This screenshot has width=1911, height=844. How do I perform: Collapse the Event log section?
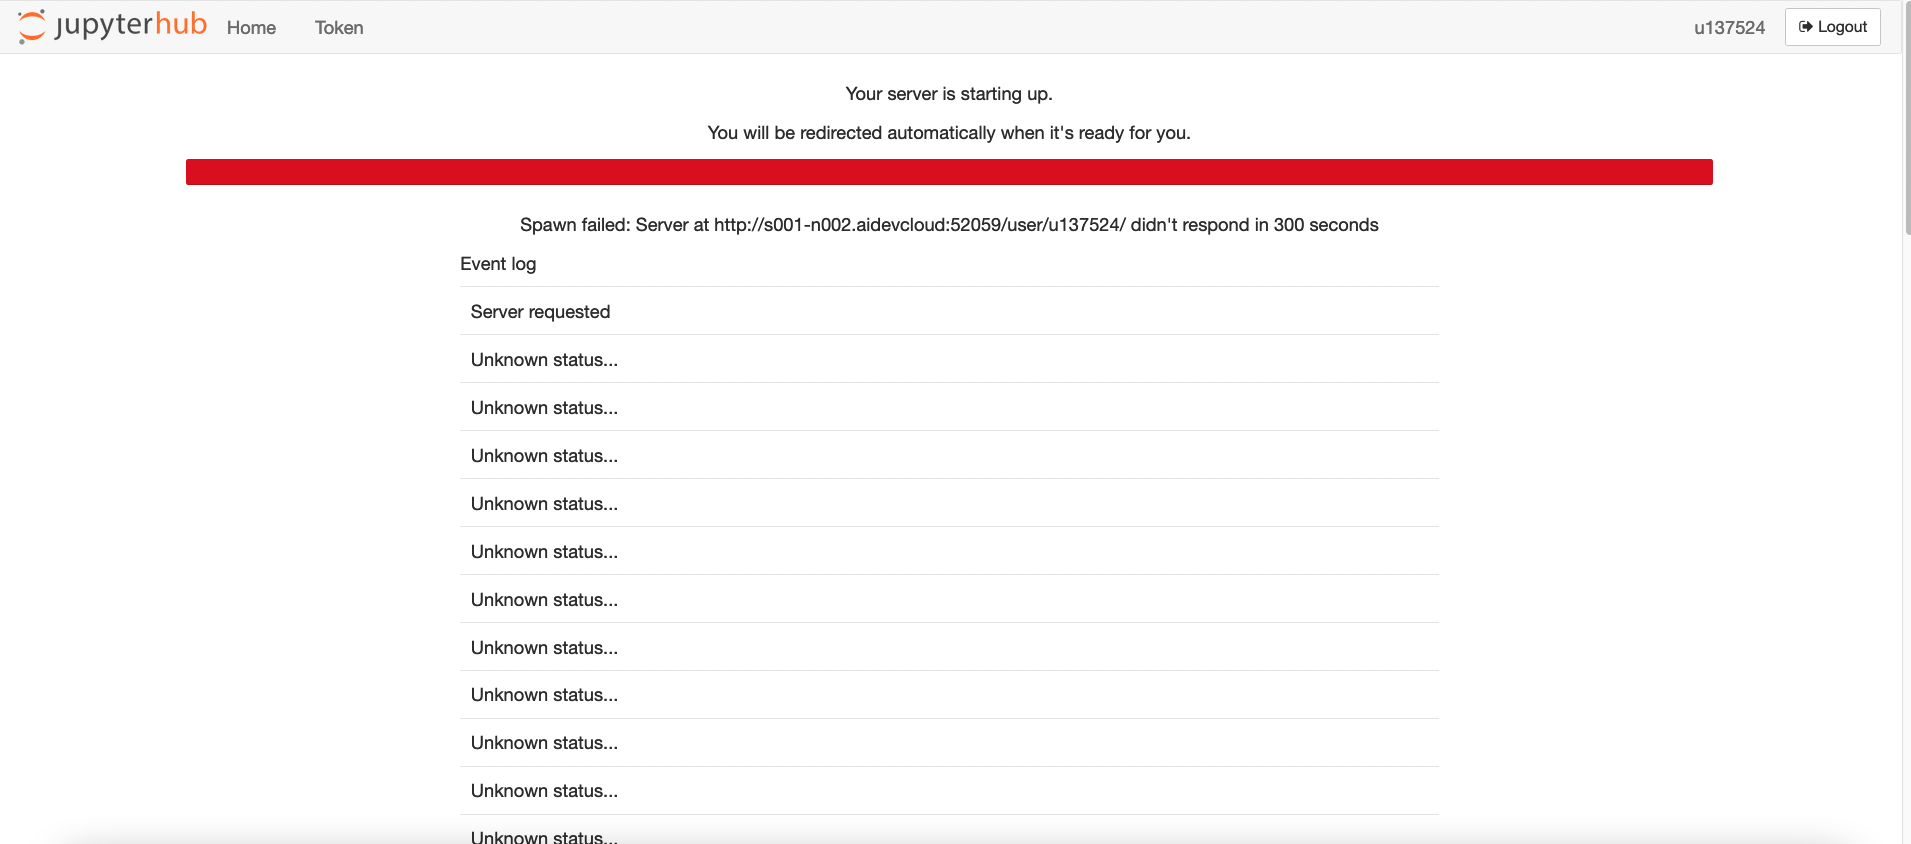click(498, 264)
